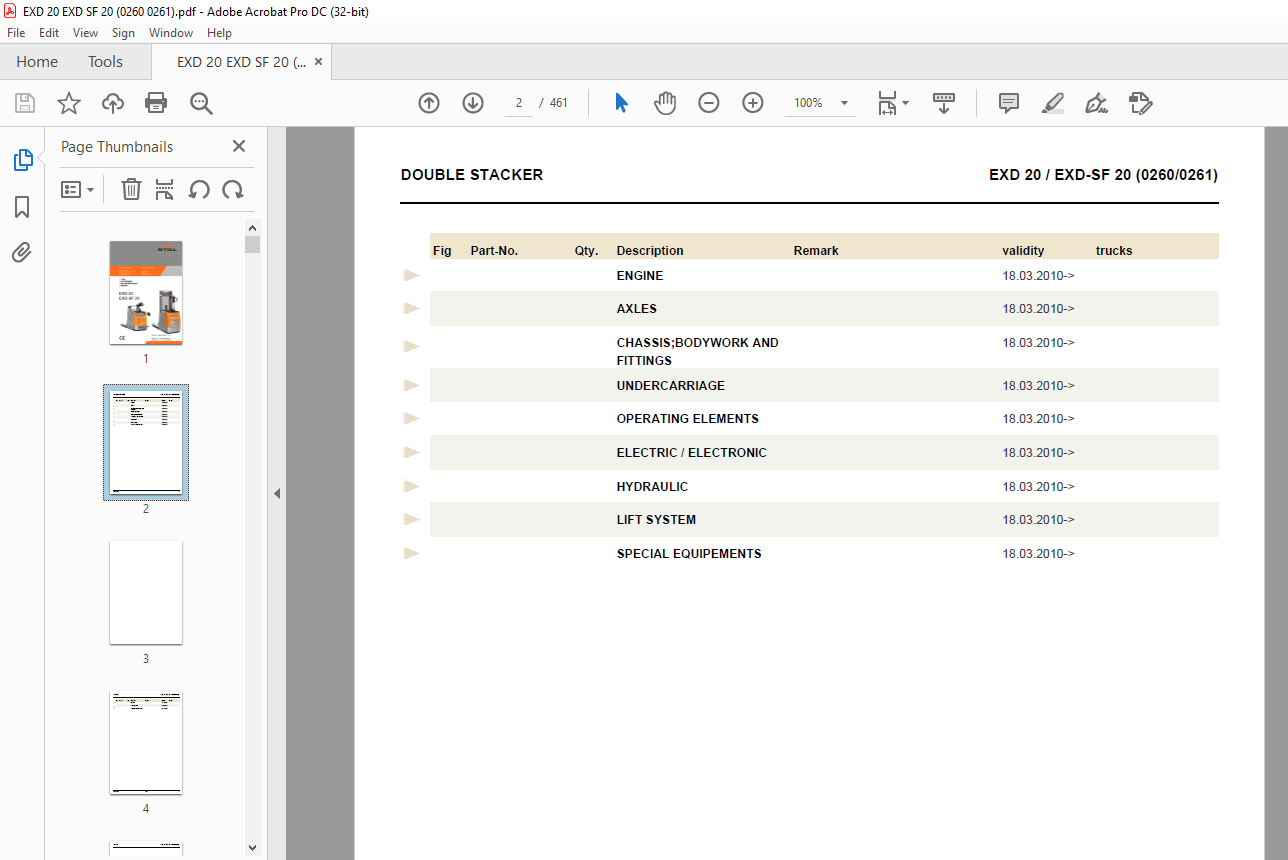Viewport: 1288px width, 860px height.
Task: Switch to the Home tab
Action: pyautogui.click(x=37, y=62)
